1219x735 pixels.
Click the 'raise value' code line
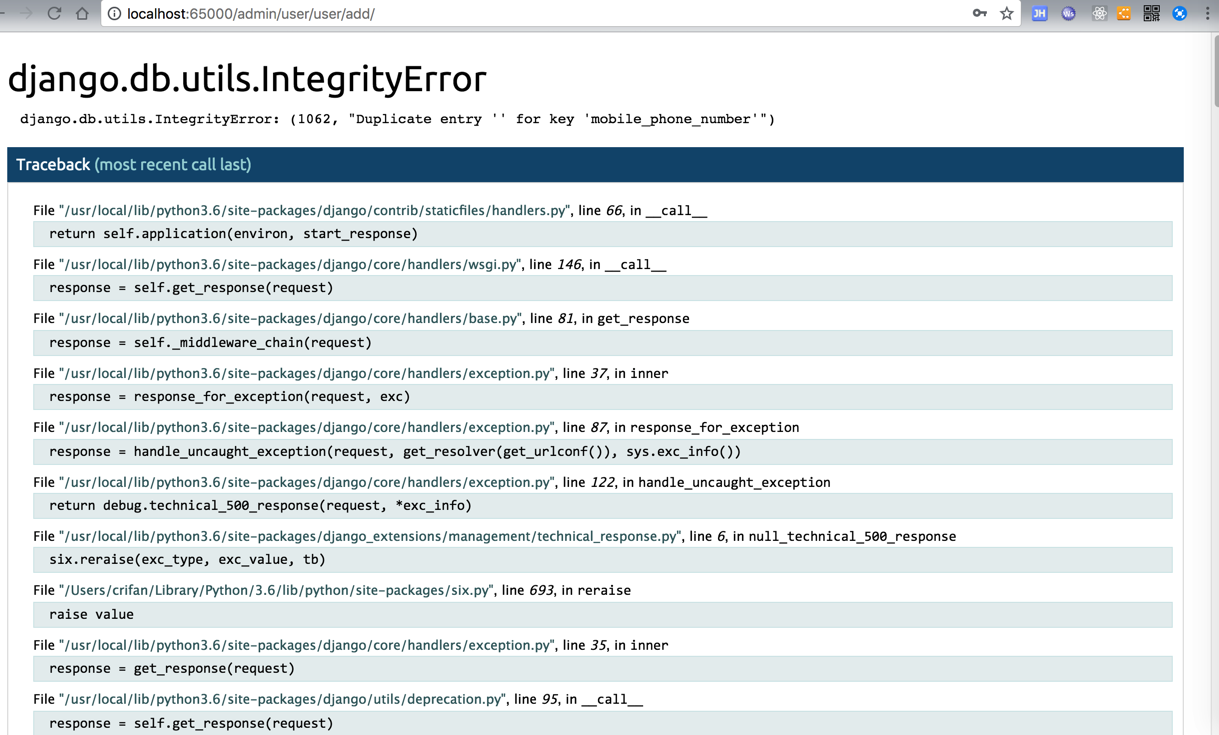(91, 615)
